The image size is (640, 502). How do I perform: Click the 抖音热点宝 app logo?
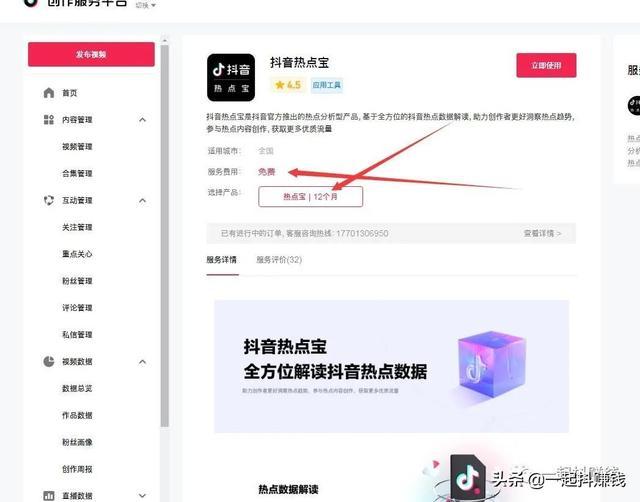pos(231,78)
